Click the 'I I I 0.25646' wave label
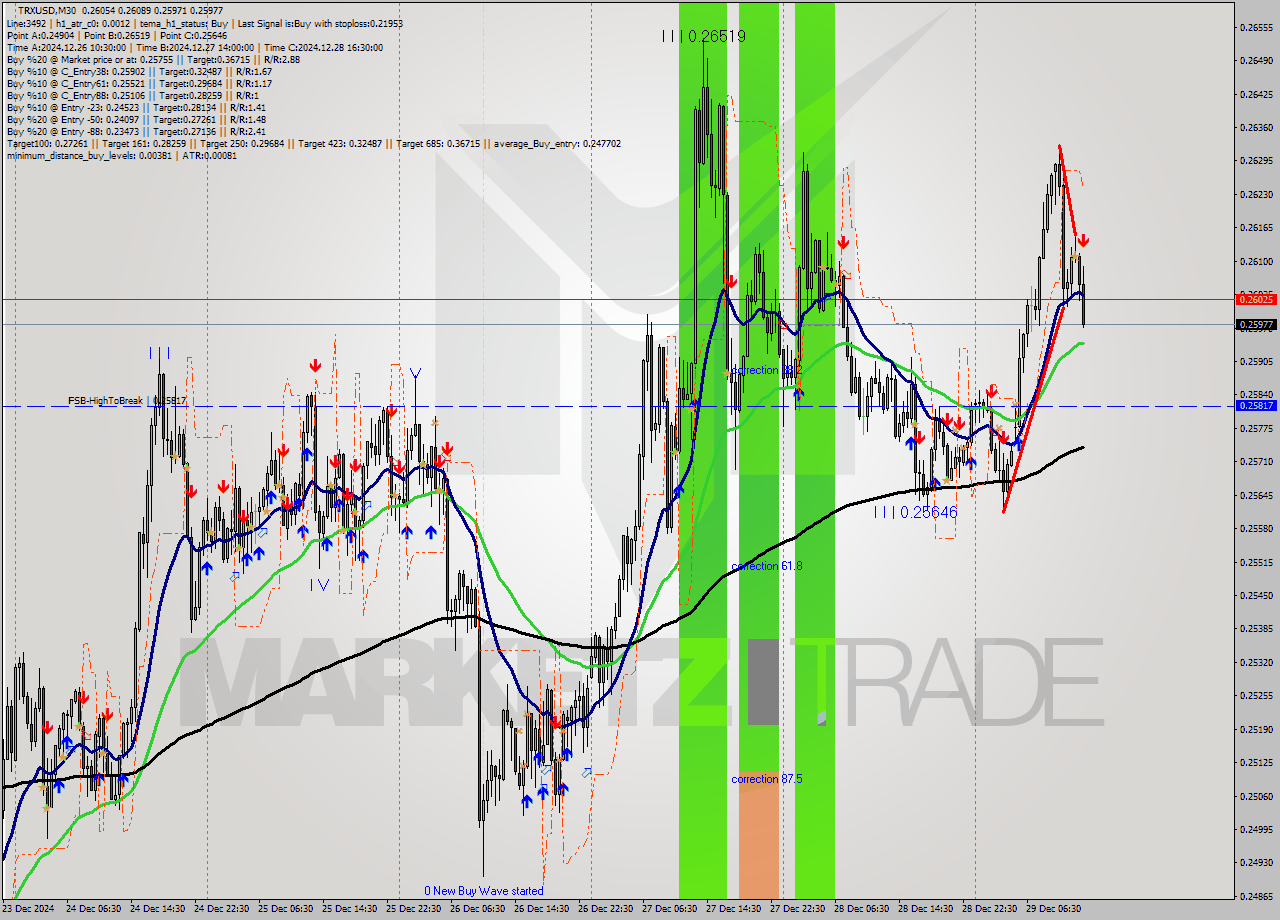This screenshot has height=920, width=1280. 915,511
